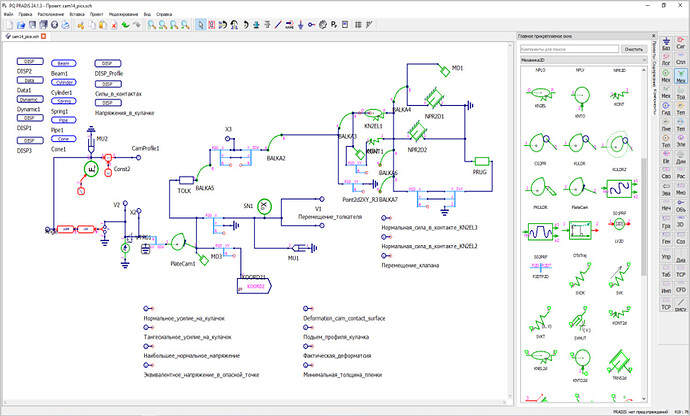Toggle the highlighted Мех category button
This screenshot has width=690, height=416.
(681, 76)
